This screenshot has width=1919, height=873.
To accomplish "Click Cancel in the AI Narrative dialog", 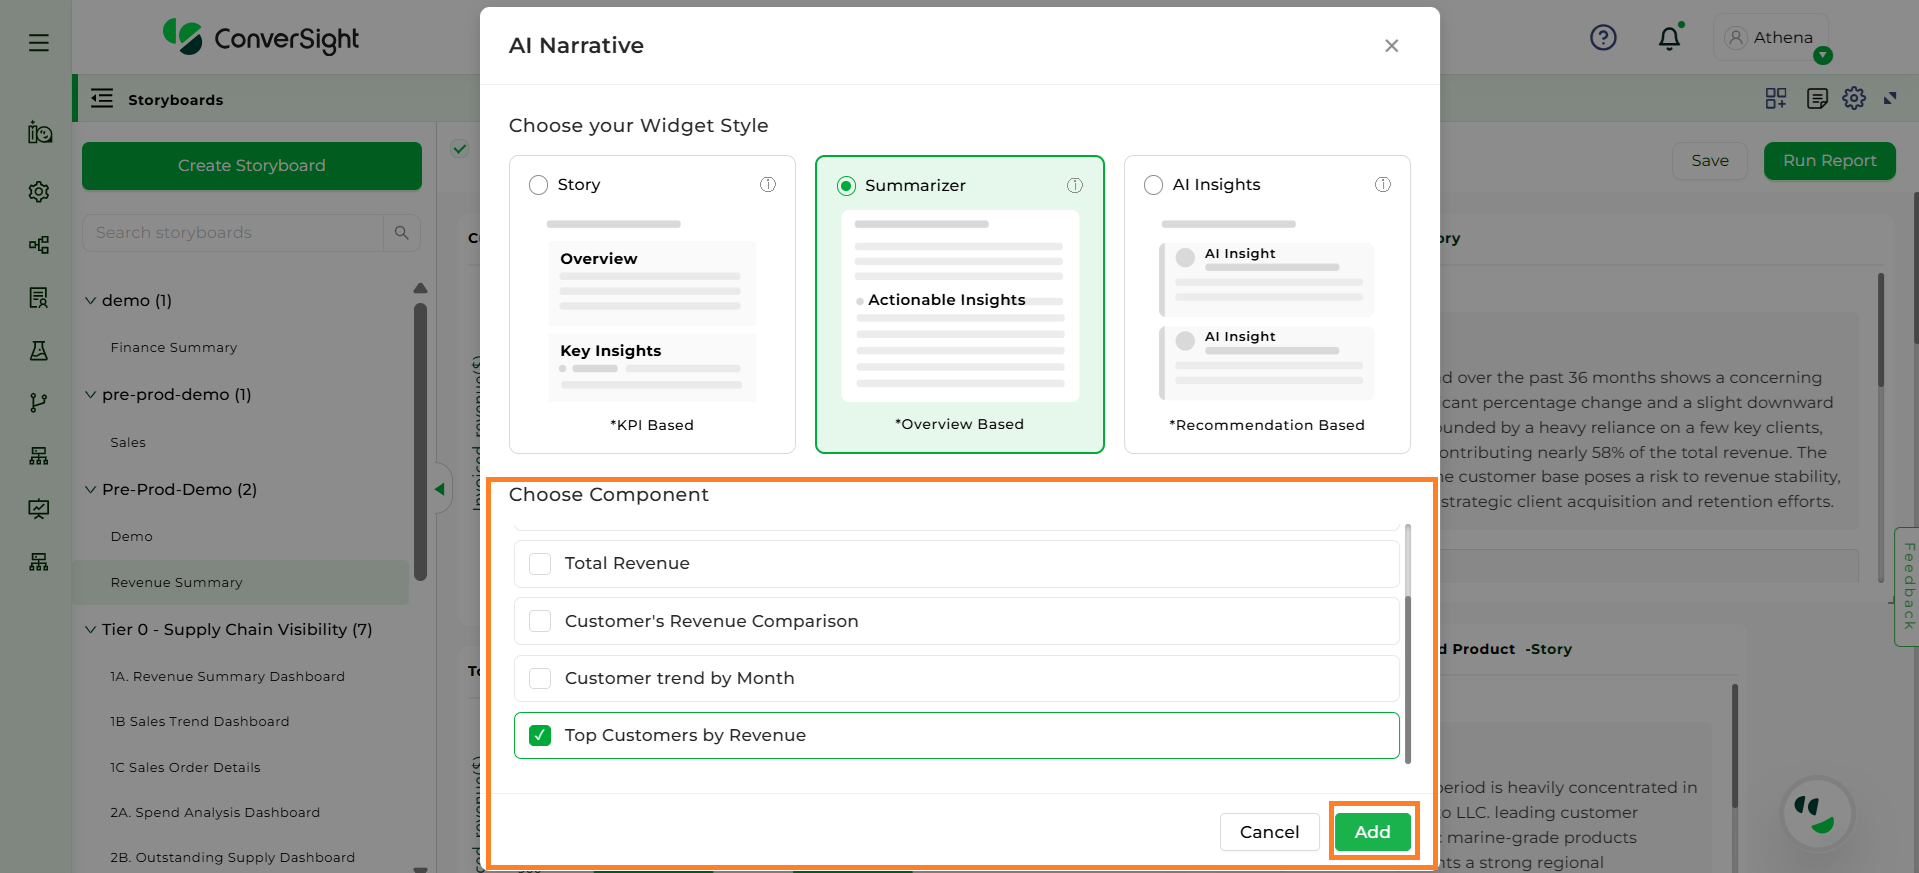I will pyautogui.click(x=1269, y=832).
